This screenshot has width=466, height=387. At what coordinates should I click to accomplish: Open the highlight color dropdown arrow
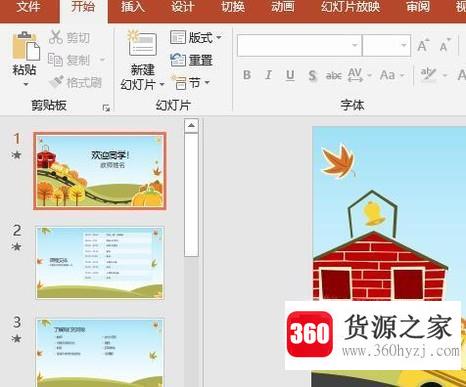click(445, 75)
